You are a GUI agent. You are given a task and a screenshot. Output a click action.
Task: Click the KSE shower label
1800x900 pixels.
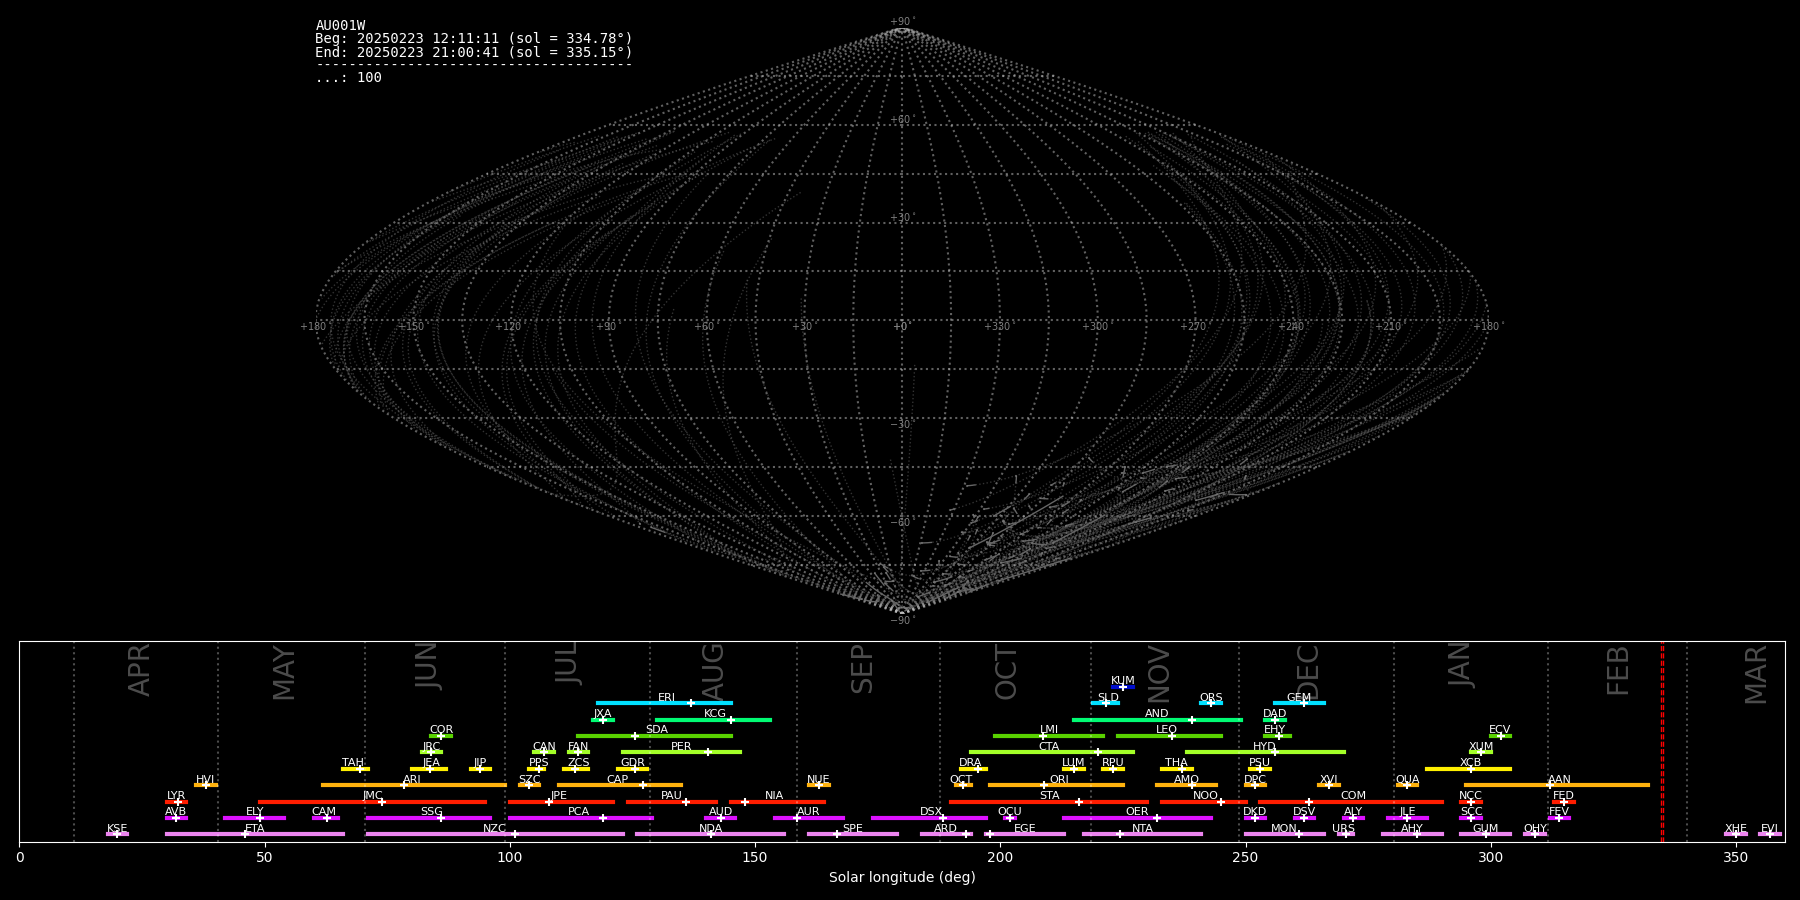[x=117, y=829]
